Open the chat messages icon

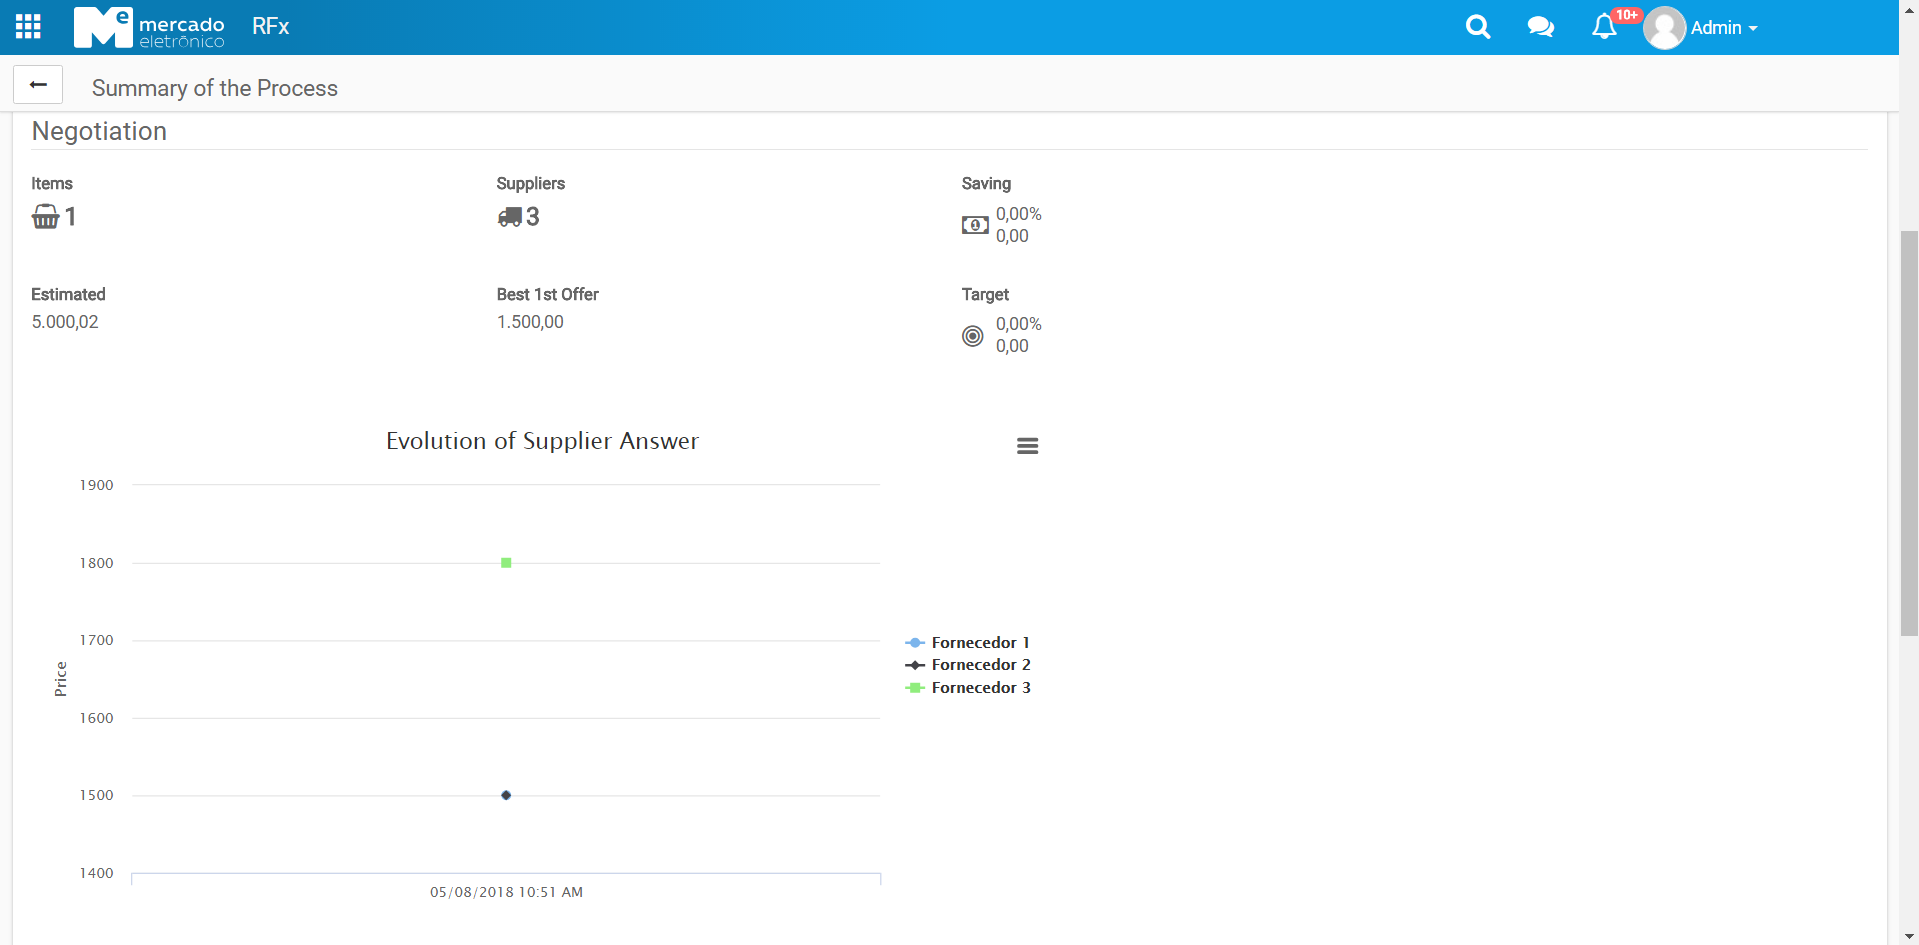coord(1540,27)
